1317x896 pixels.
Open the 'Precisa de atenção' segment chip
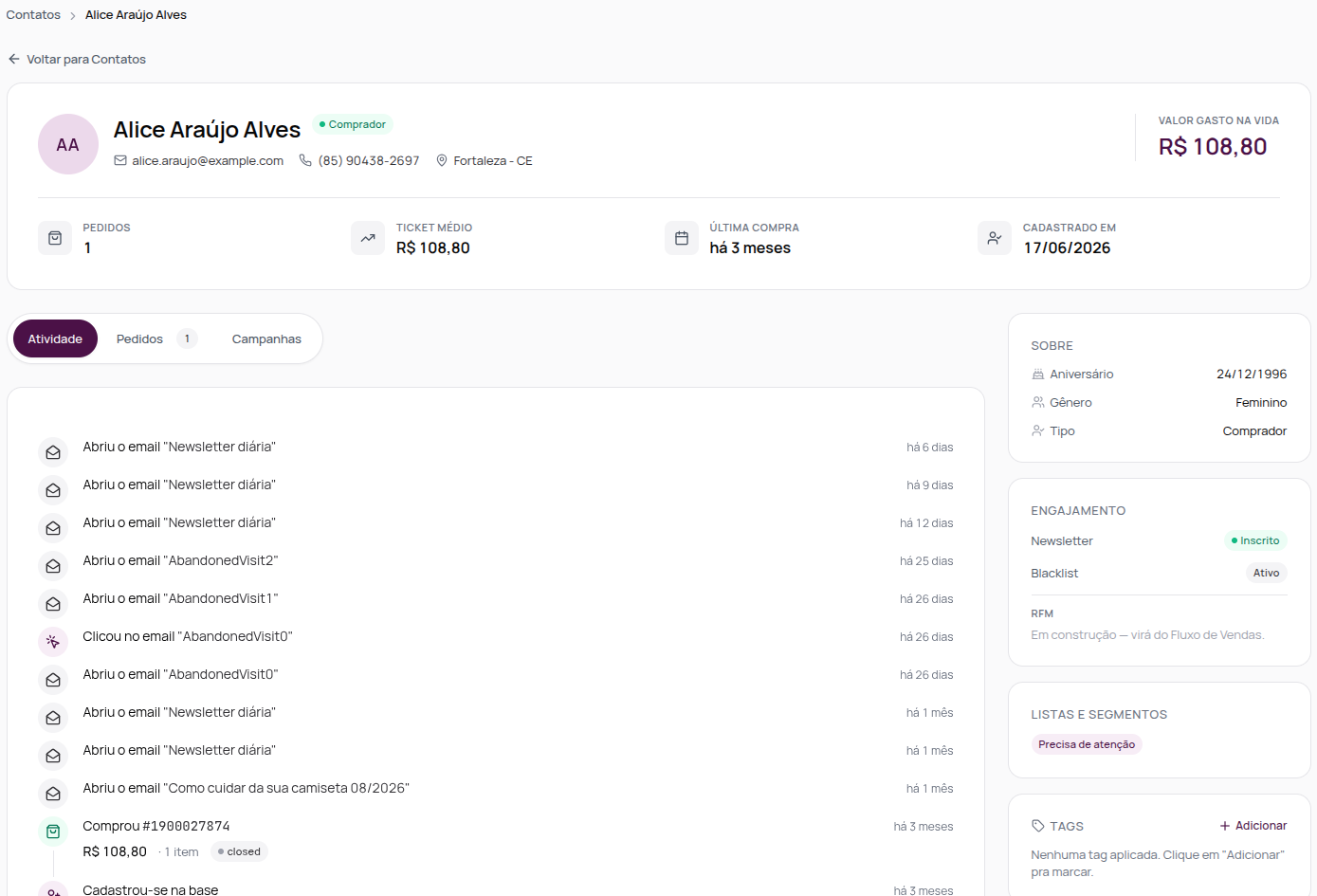pyautogui.click(x=1086, y=744)
